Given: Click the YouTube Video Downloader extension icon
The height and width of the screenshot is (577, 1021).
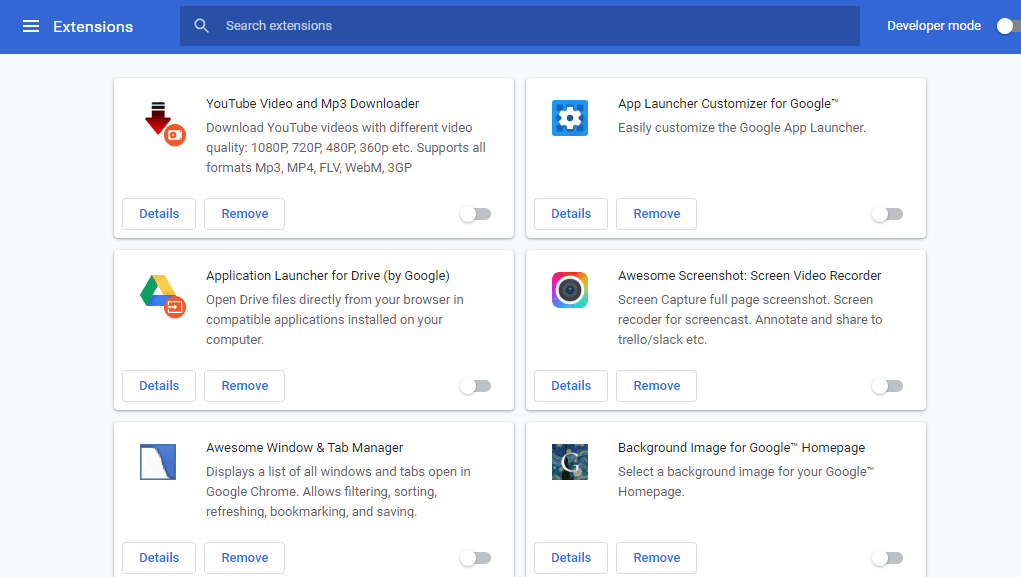Looking at the screenshot, I should pos(163,123).
